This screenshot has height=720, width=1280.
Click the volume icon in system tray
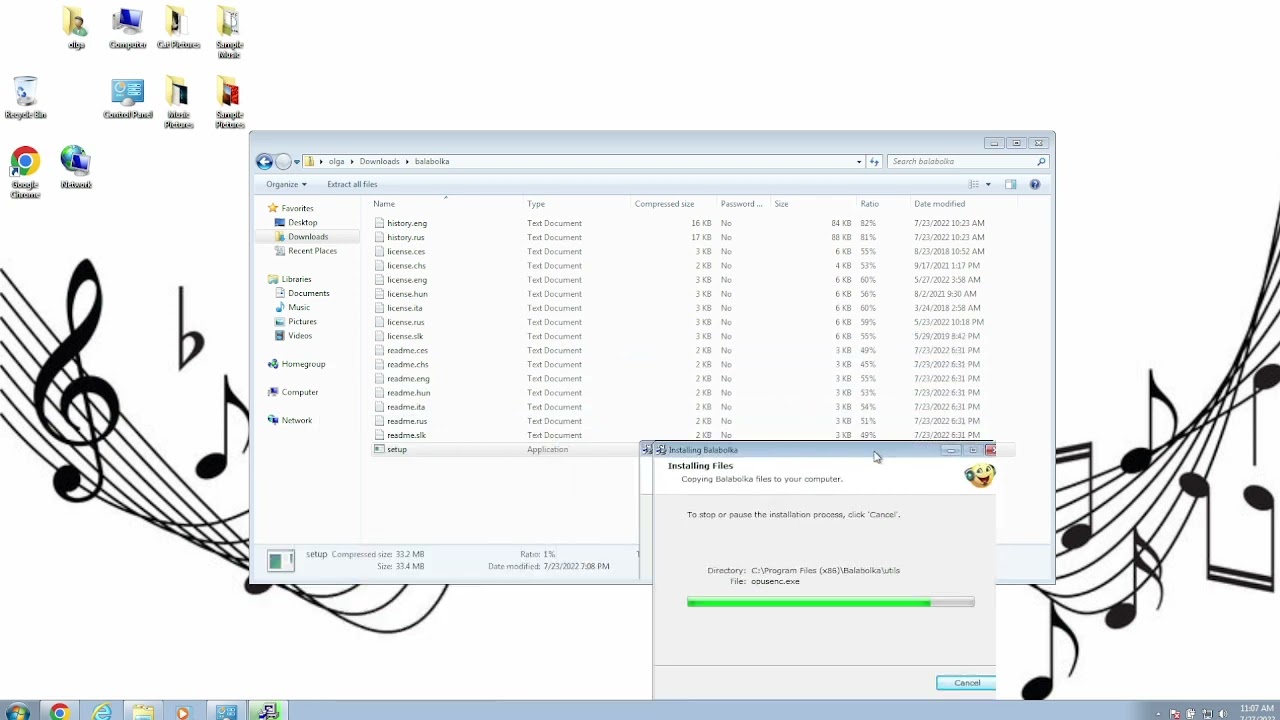[x=1222, y=714]
